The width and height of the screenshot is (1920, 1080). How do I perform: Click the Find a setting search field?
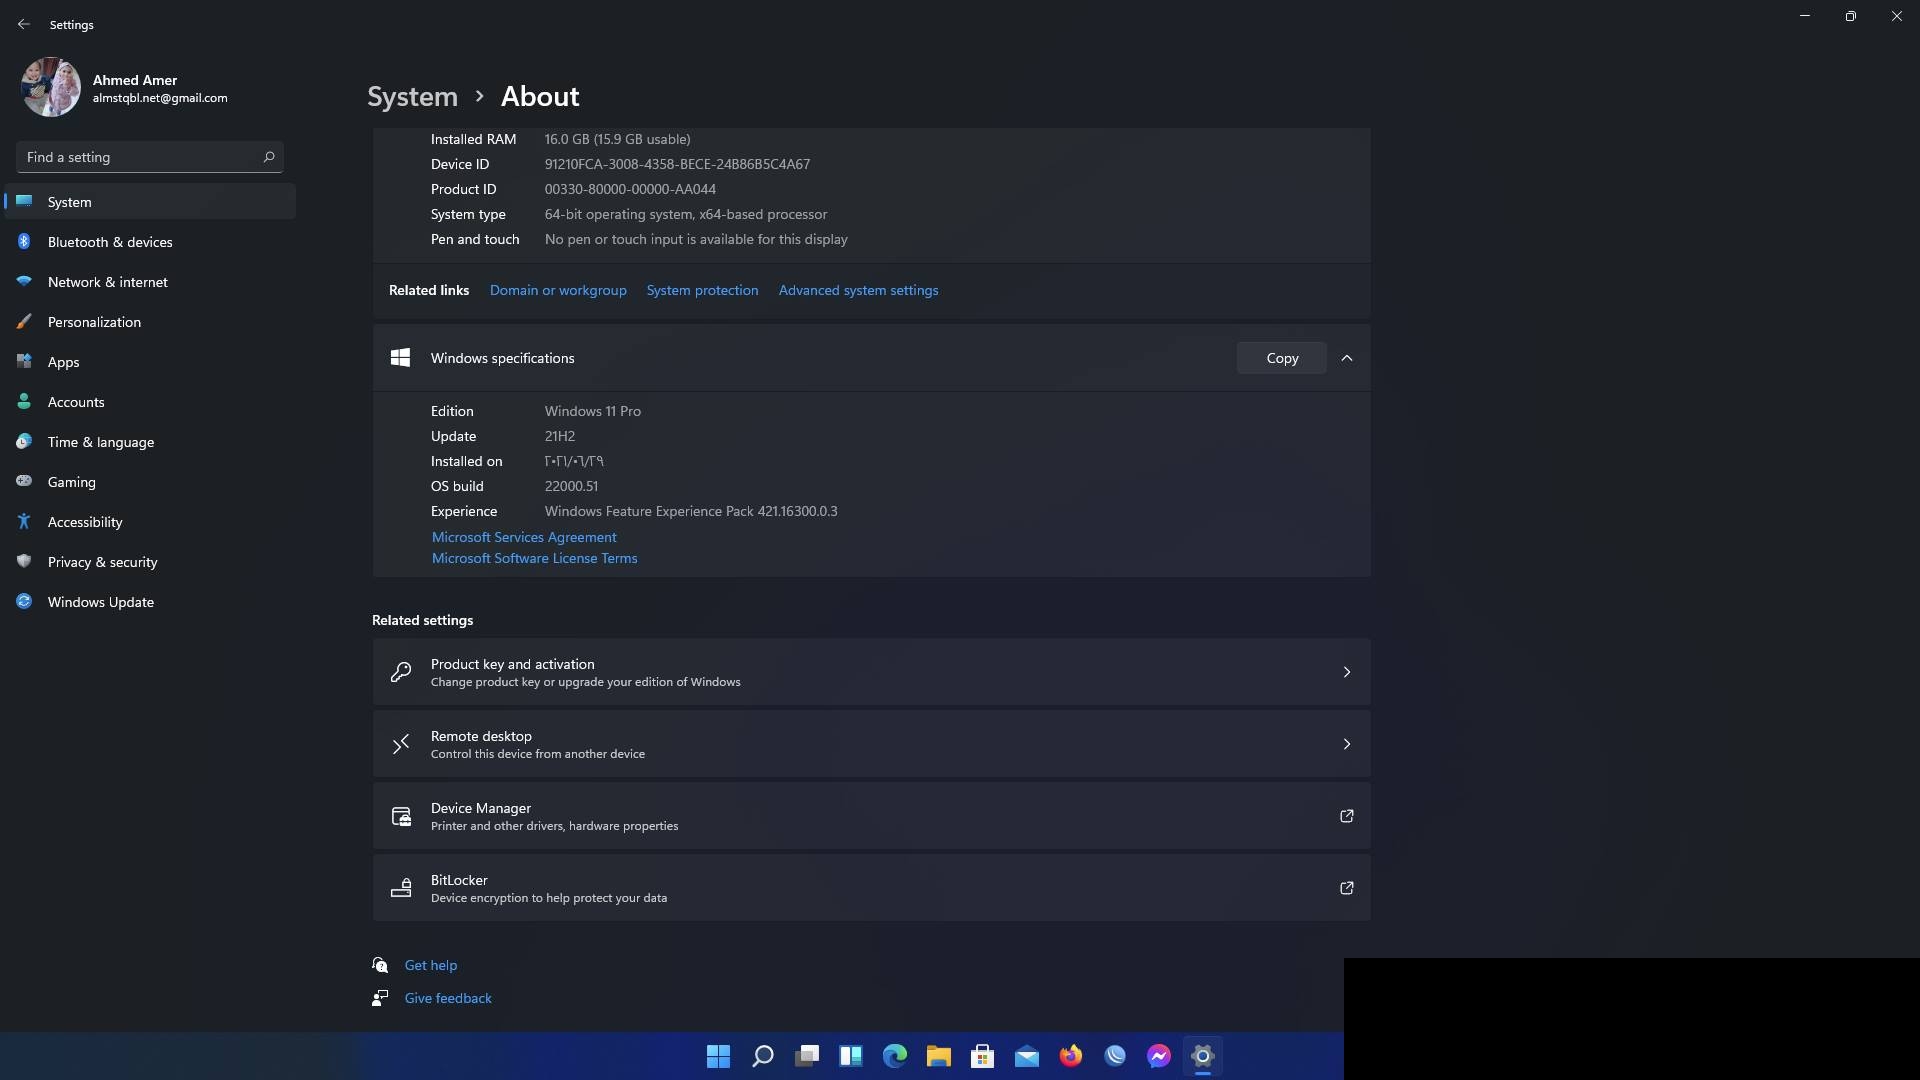pyautogui.click(x=140, y=157)
